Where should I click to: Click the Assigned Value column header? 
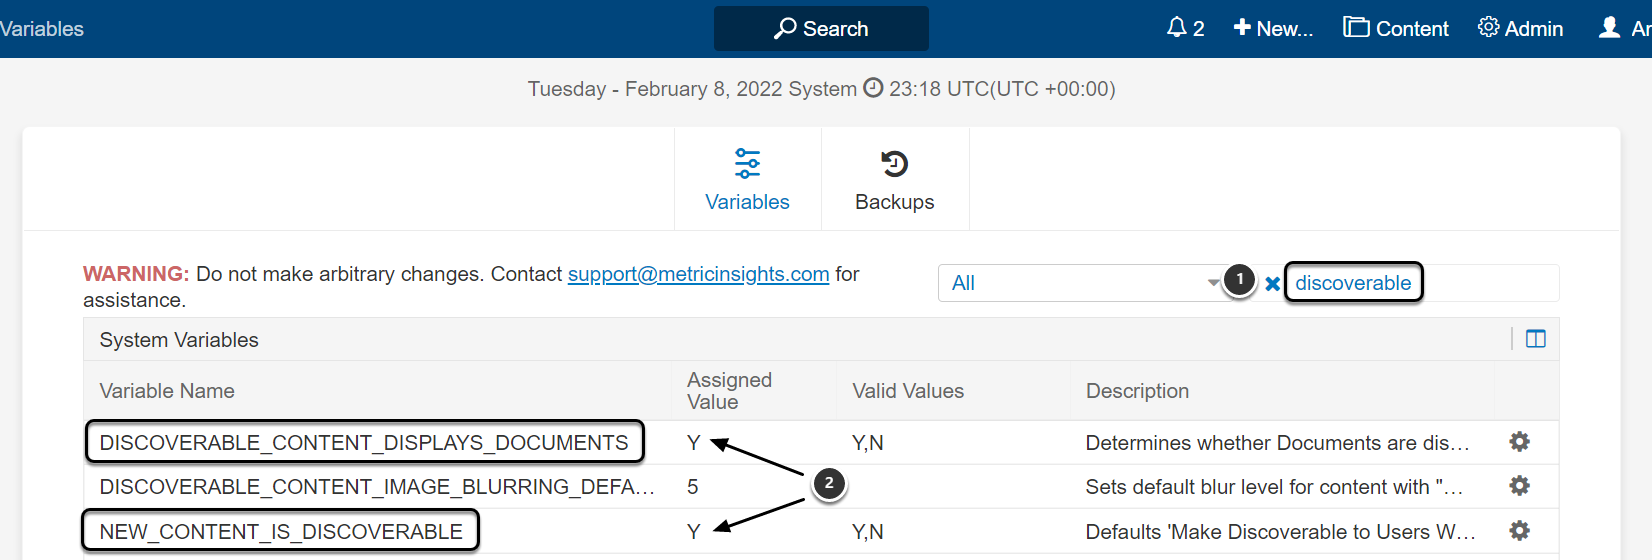(x=729, y=391)
